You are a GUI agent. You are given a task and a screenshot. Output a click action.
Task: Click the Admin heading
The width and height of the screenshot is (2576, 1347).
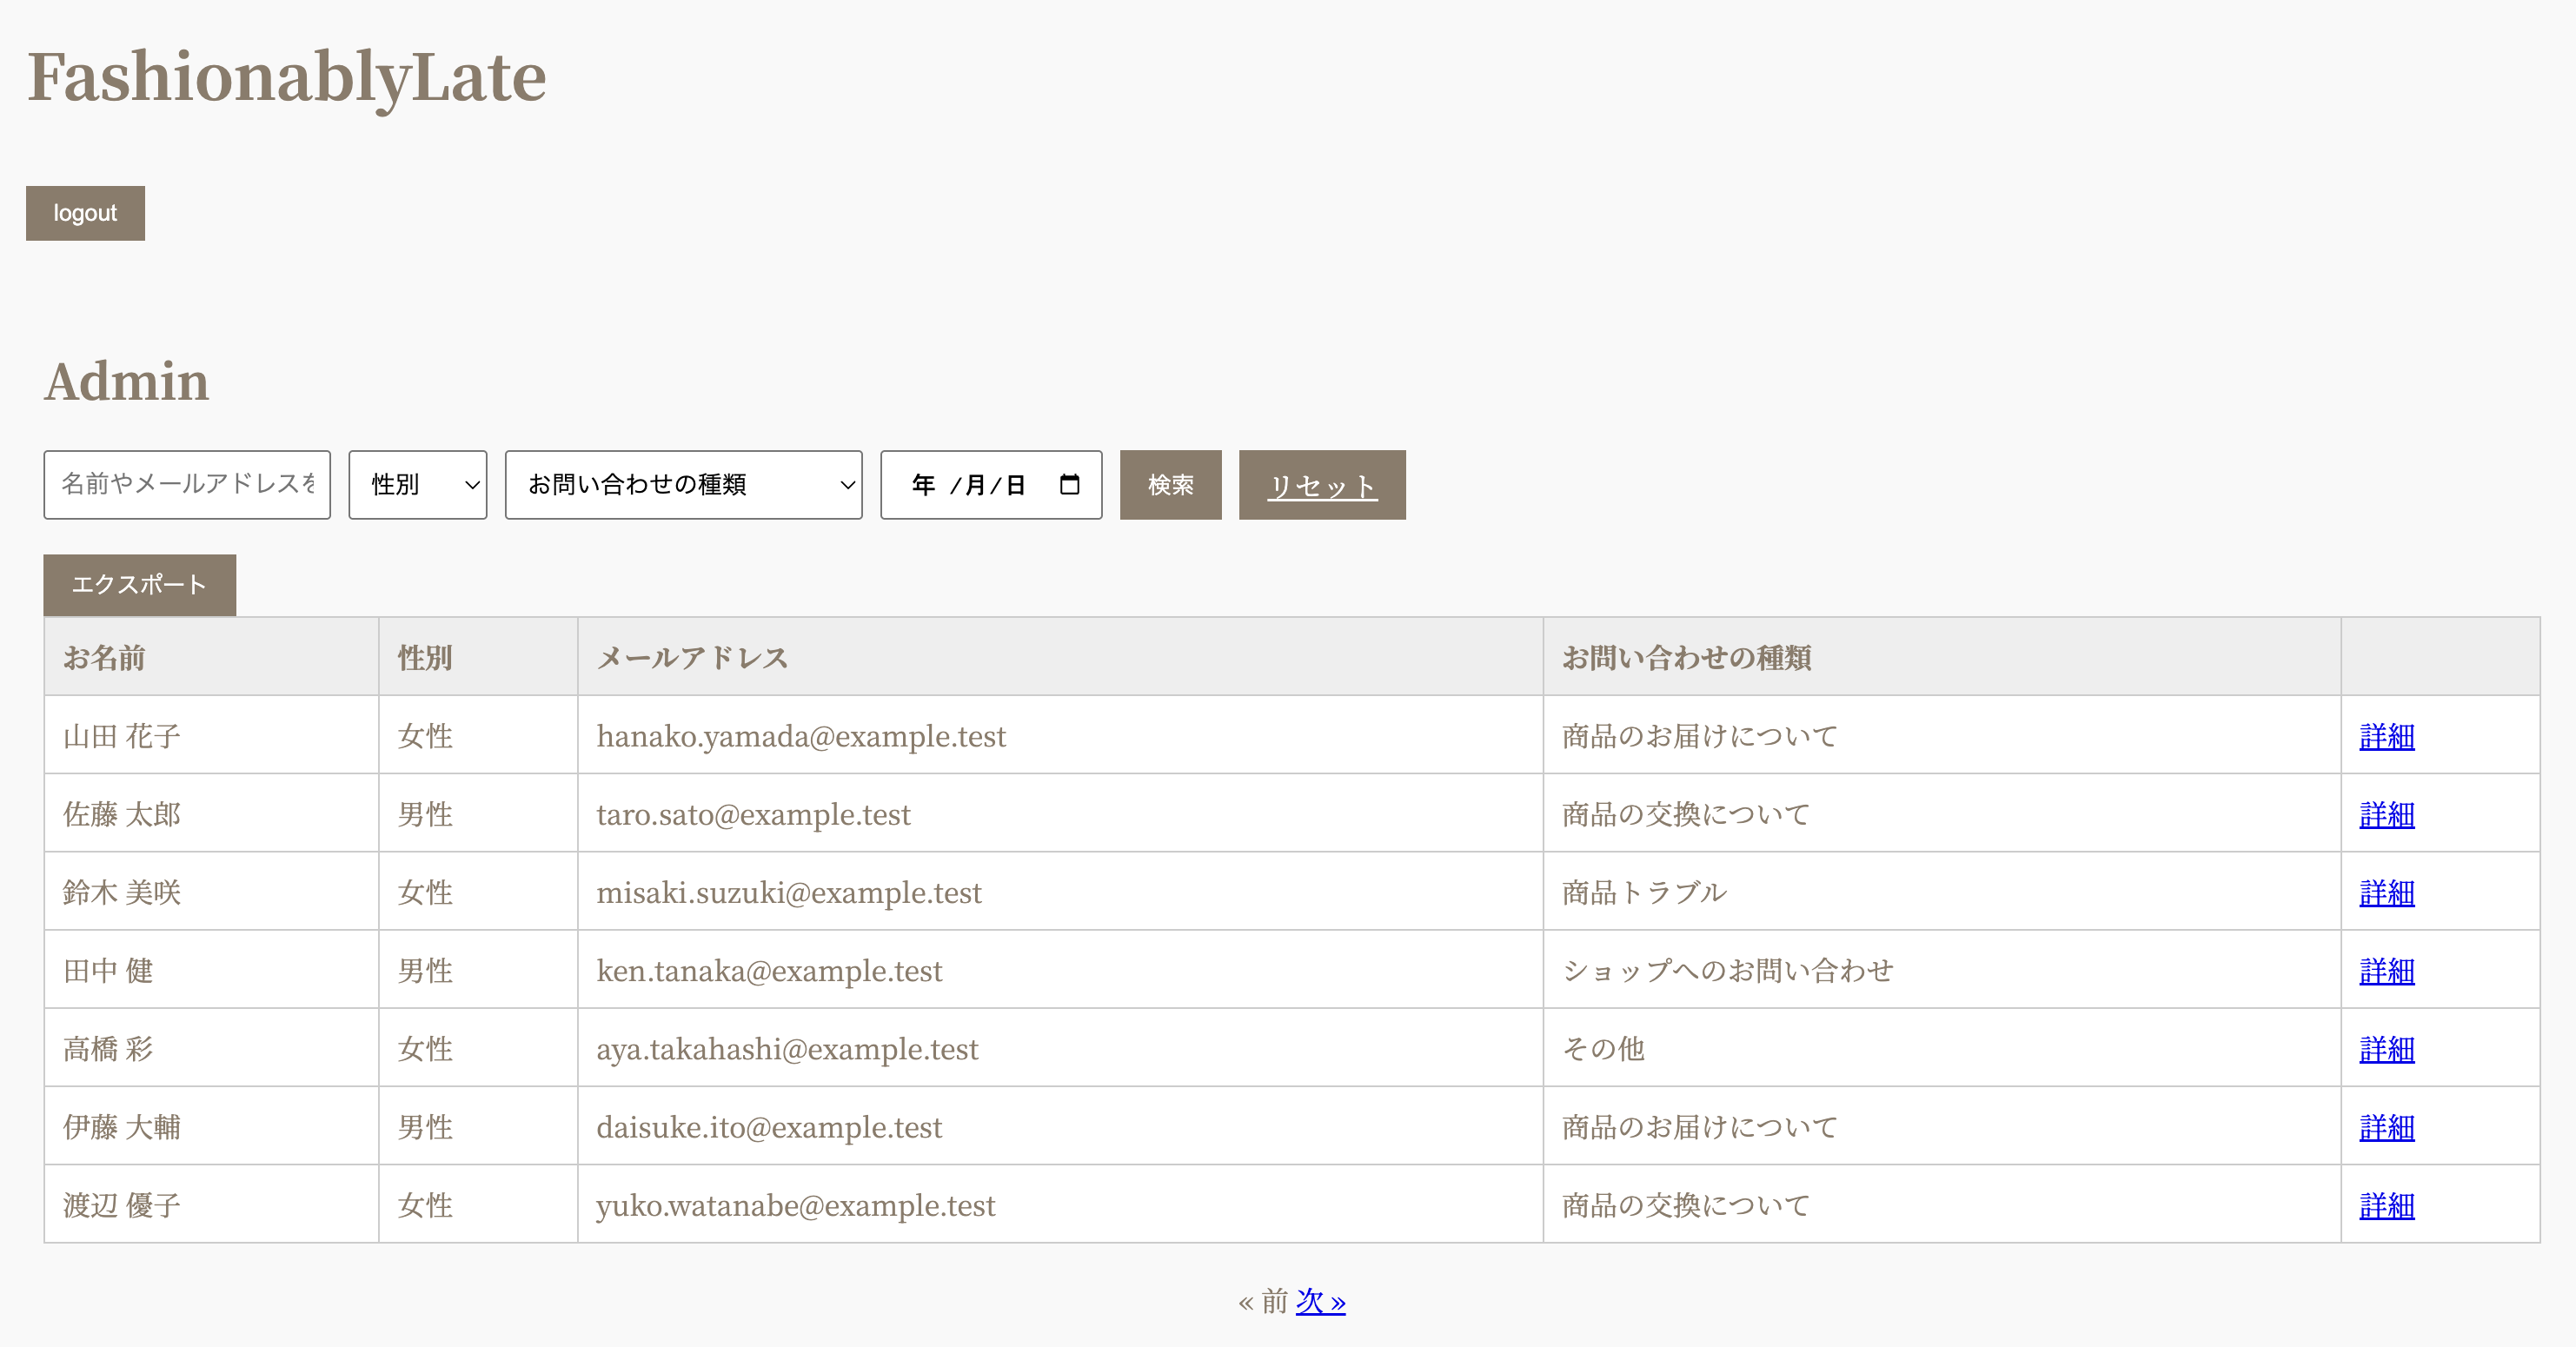coord(127,381)
